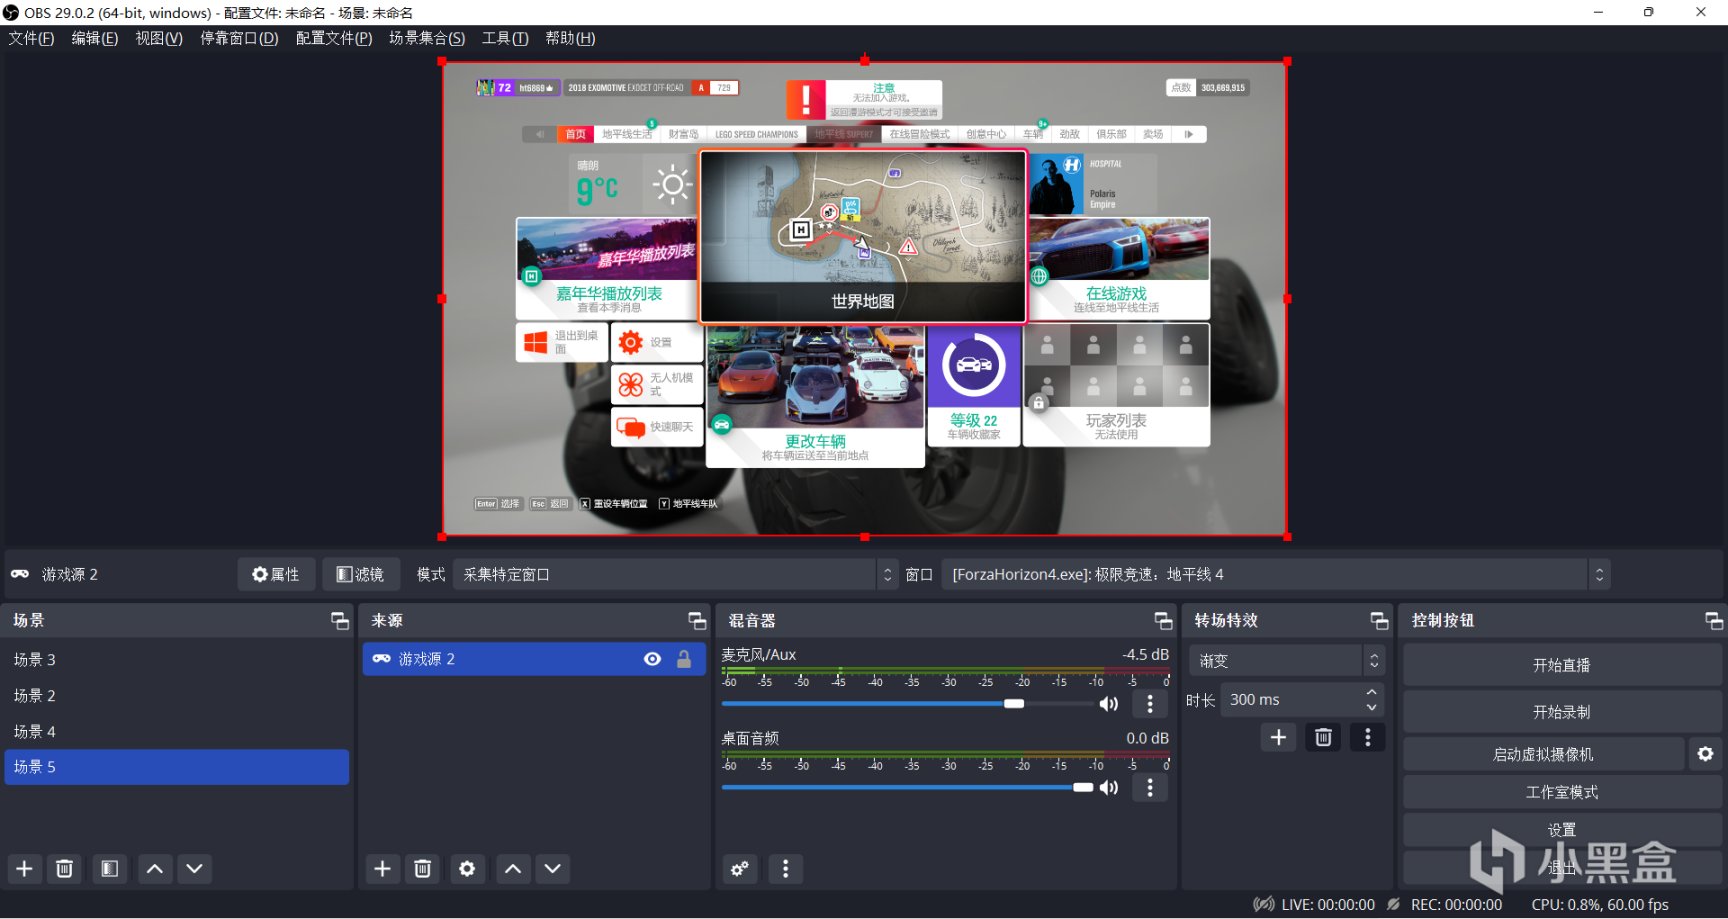1728x919 pixels.
Task: Click the 启动虚拟摄像机 button
Action: [x=1544, y=754]
